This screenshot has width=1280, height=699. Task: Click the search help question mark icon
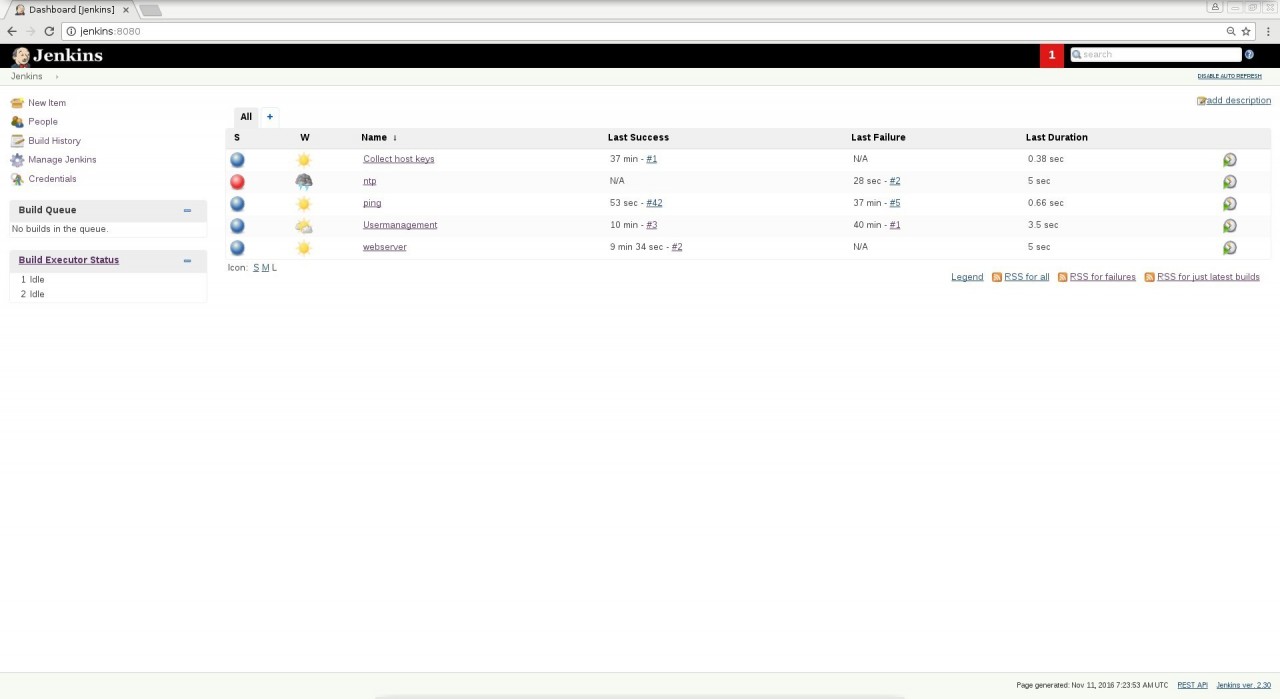pos(1249,55)
